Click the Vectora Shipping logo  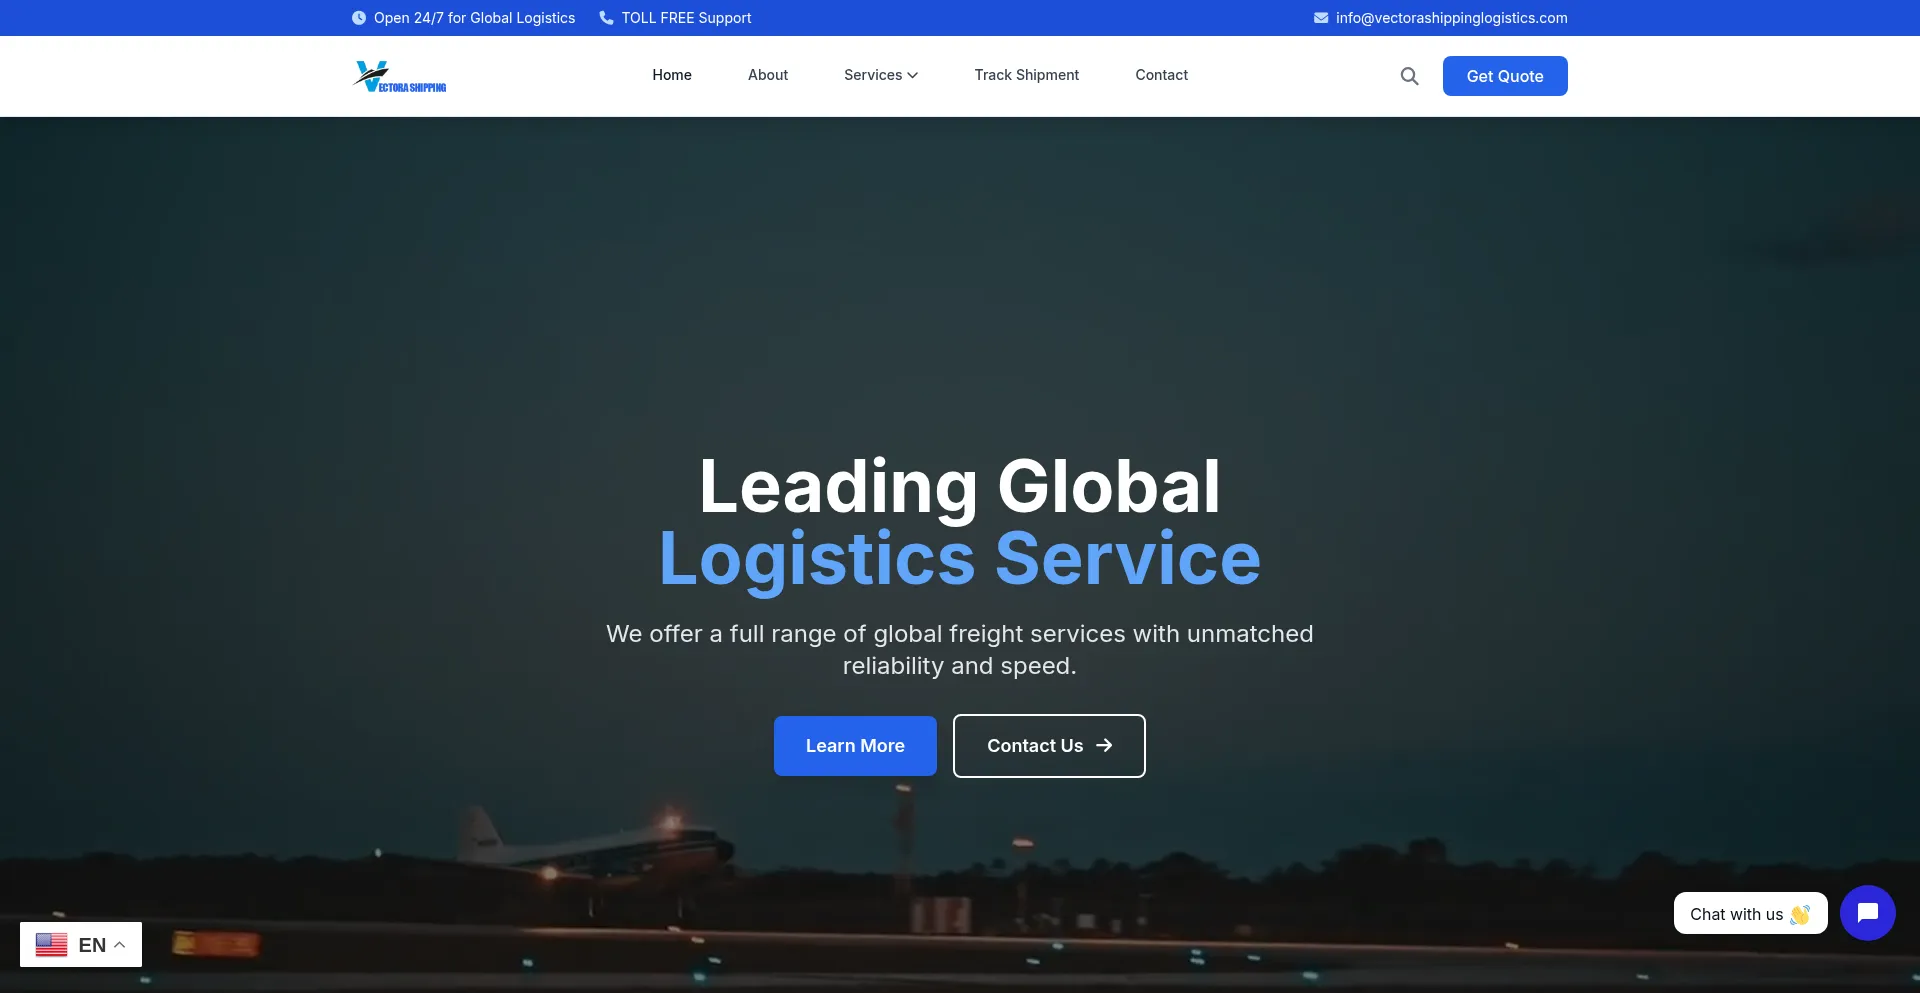400,76
